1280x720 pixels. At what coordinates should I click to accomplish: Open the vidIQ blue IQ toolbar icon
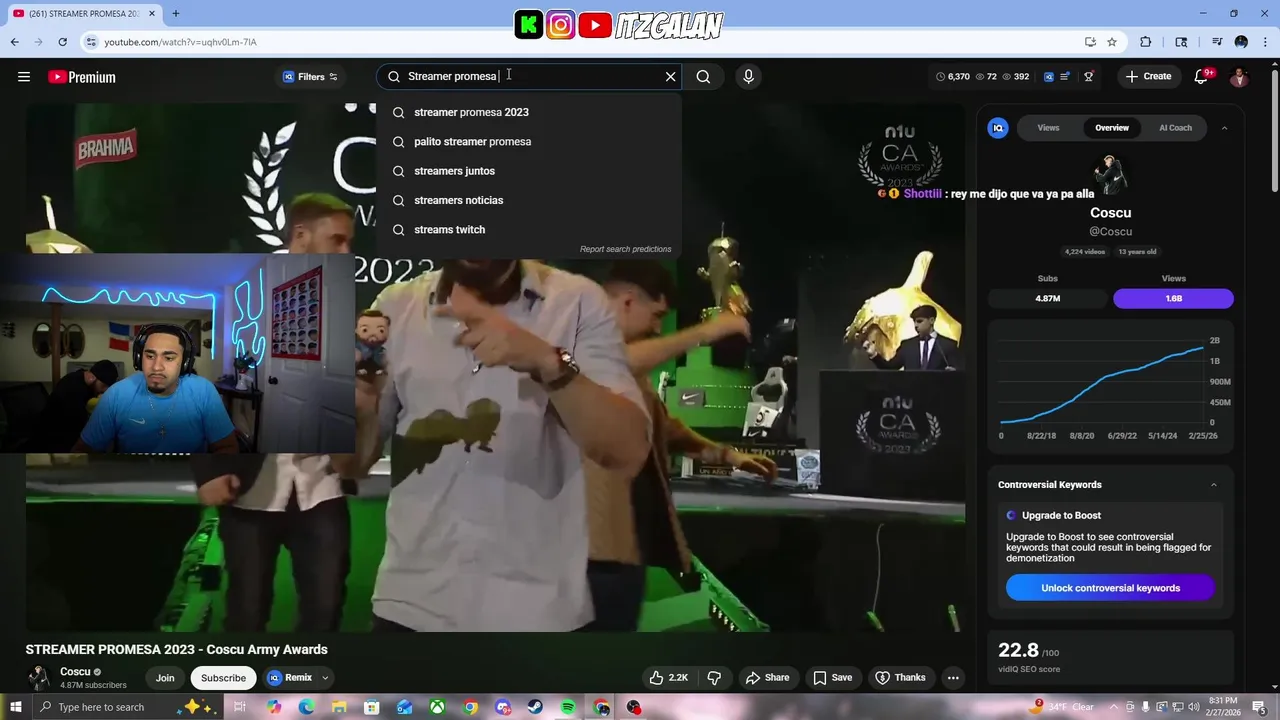point(1048,76)
